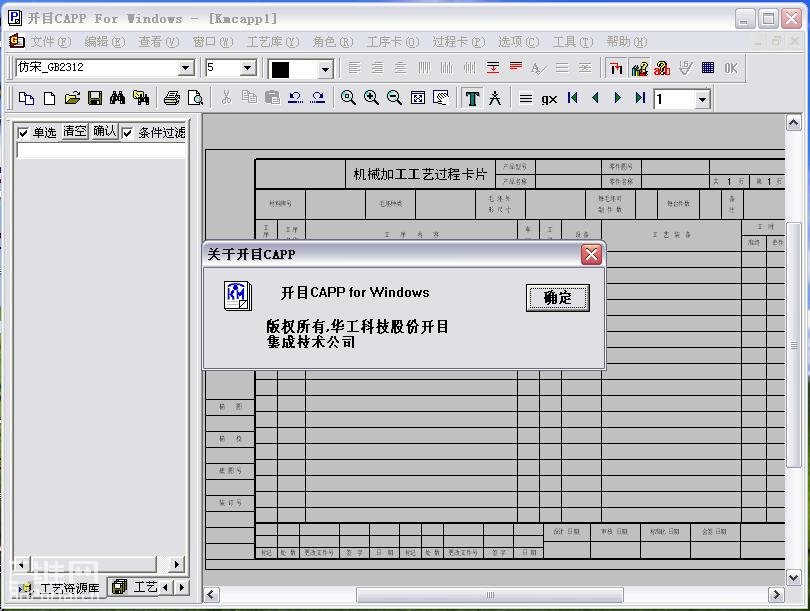Click the horizontal lines icon beside gx
This screenshot has width=810, height=611.
[526, 98]
